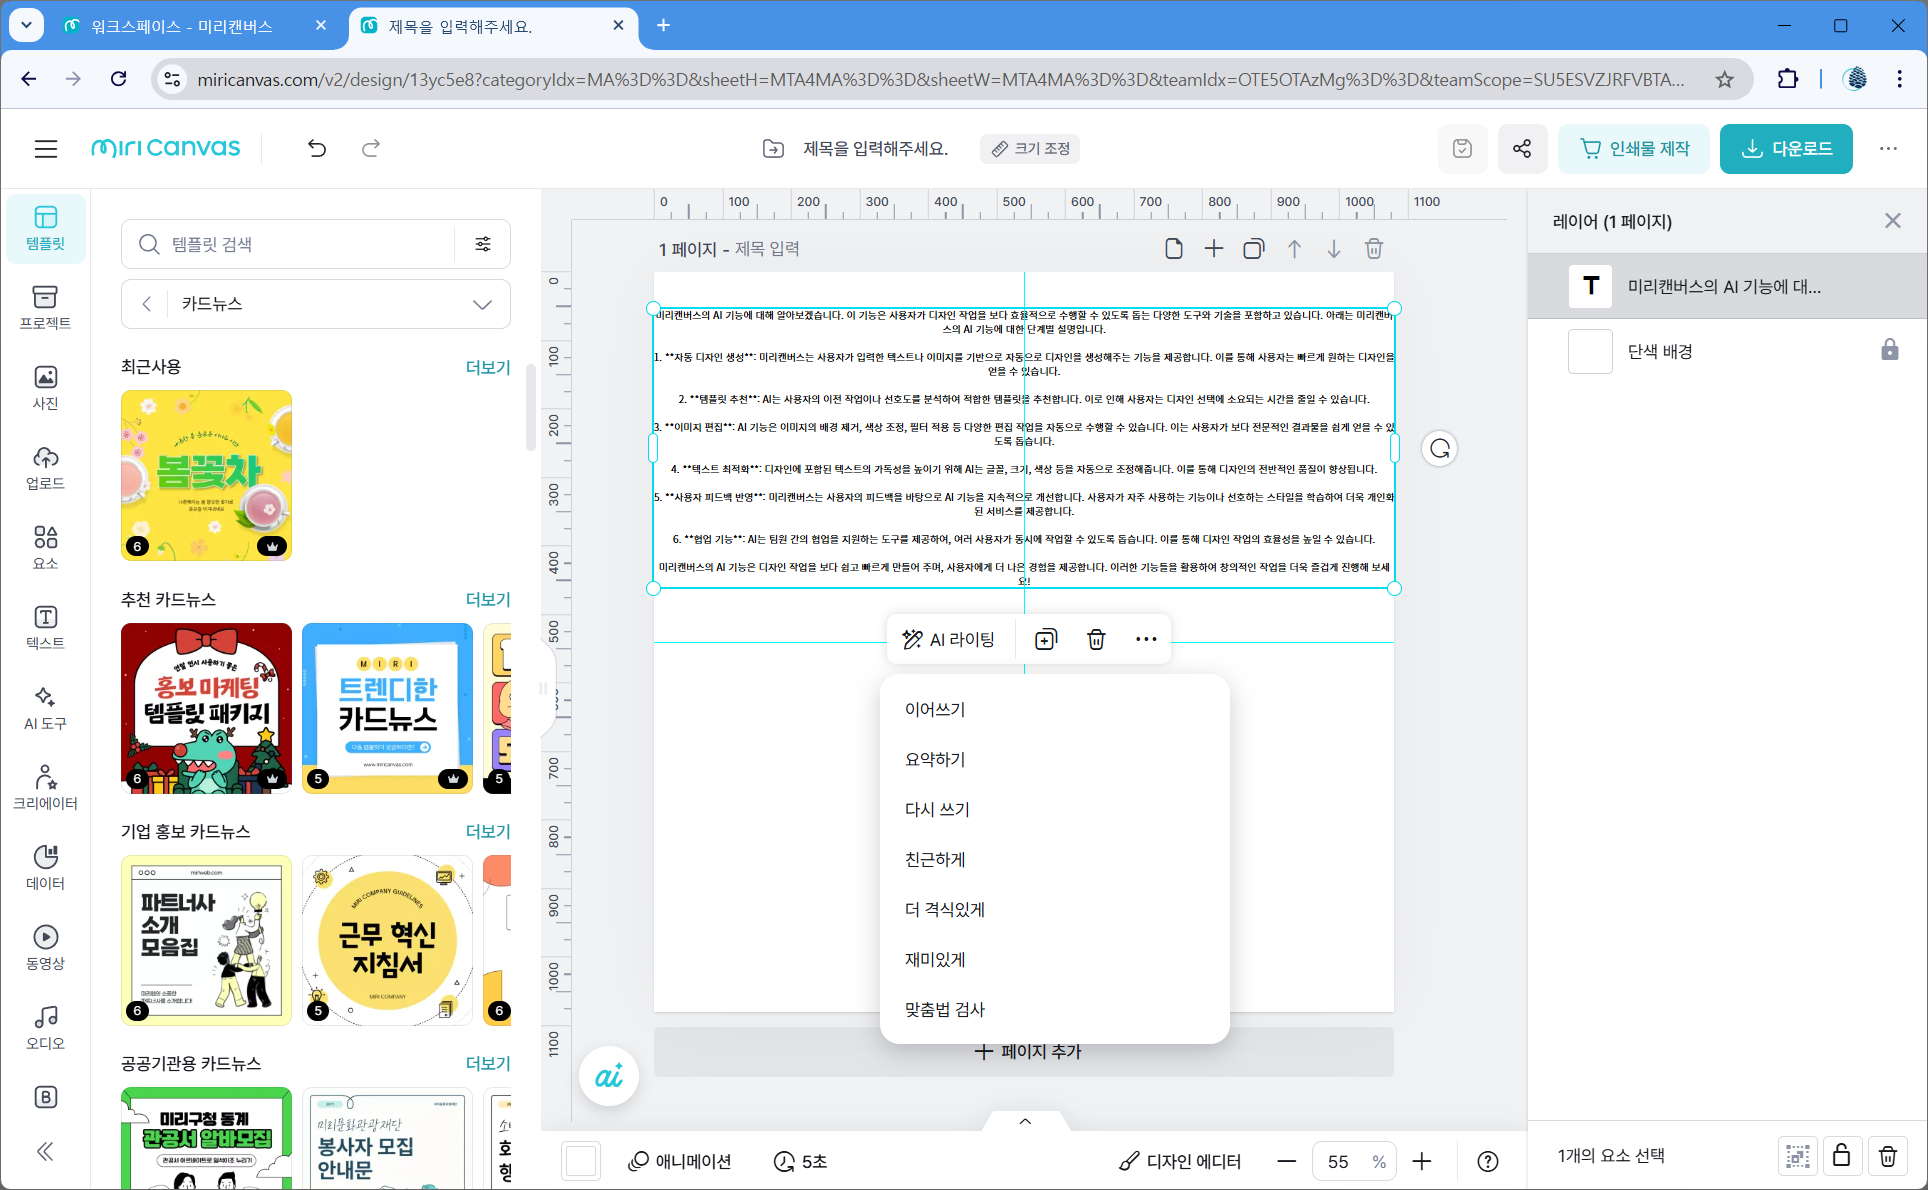1928x1190 pixels.
Task: Choose 맞춤법 검사 menu option
Action: (945, 1009)
